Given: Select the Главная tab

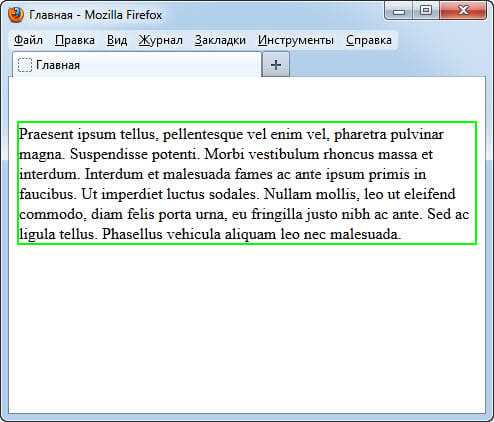Looking at the screenshot, I should pyautogui.click(x=137, y=65).
